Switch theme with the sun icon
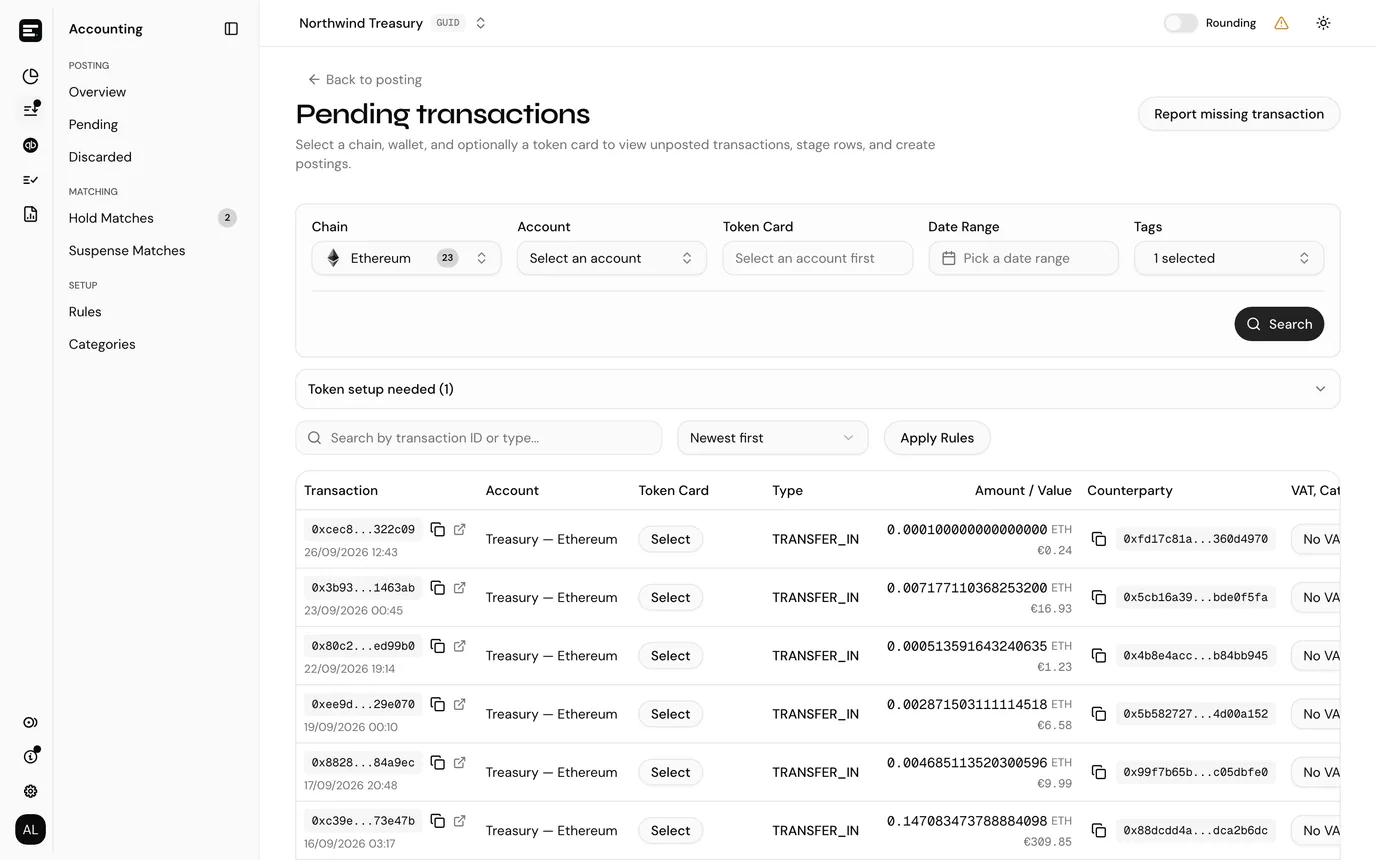The image size is (1376, 860). click(1323, 23)
